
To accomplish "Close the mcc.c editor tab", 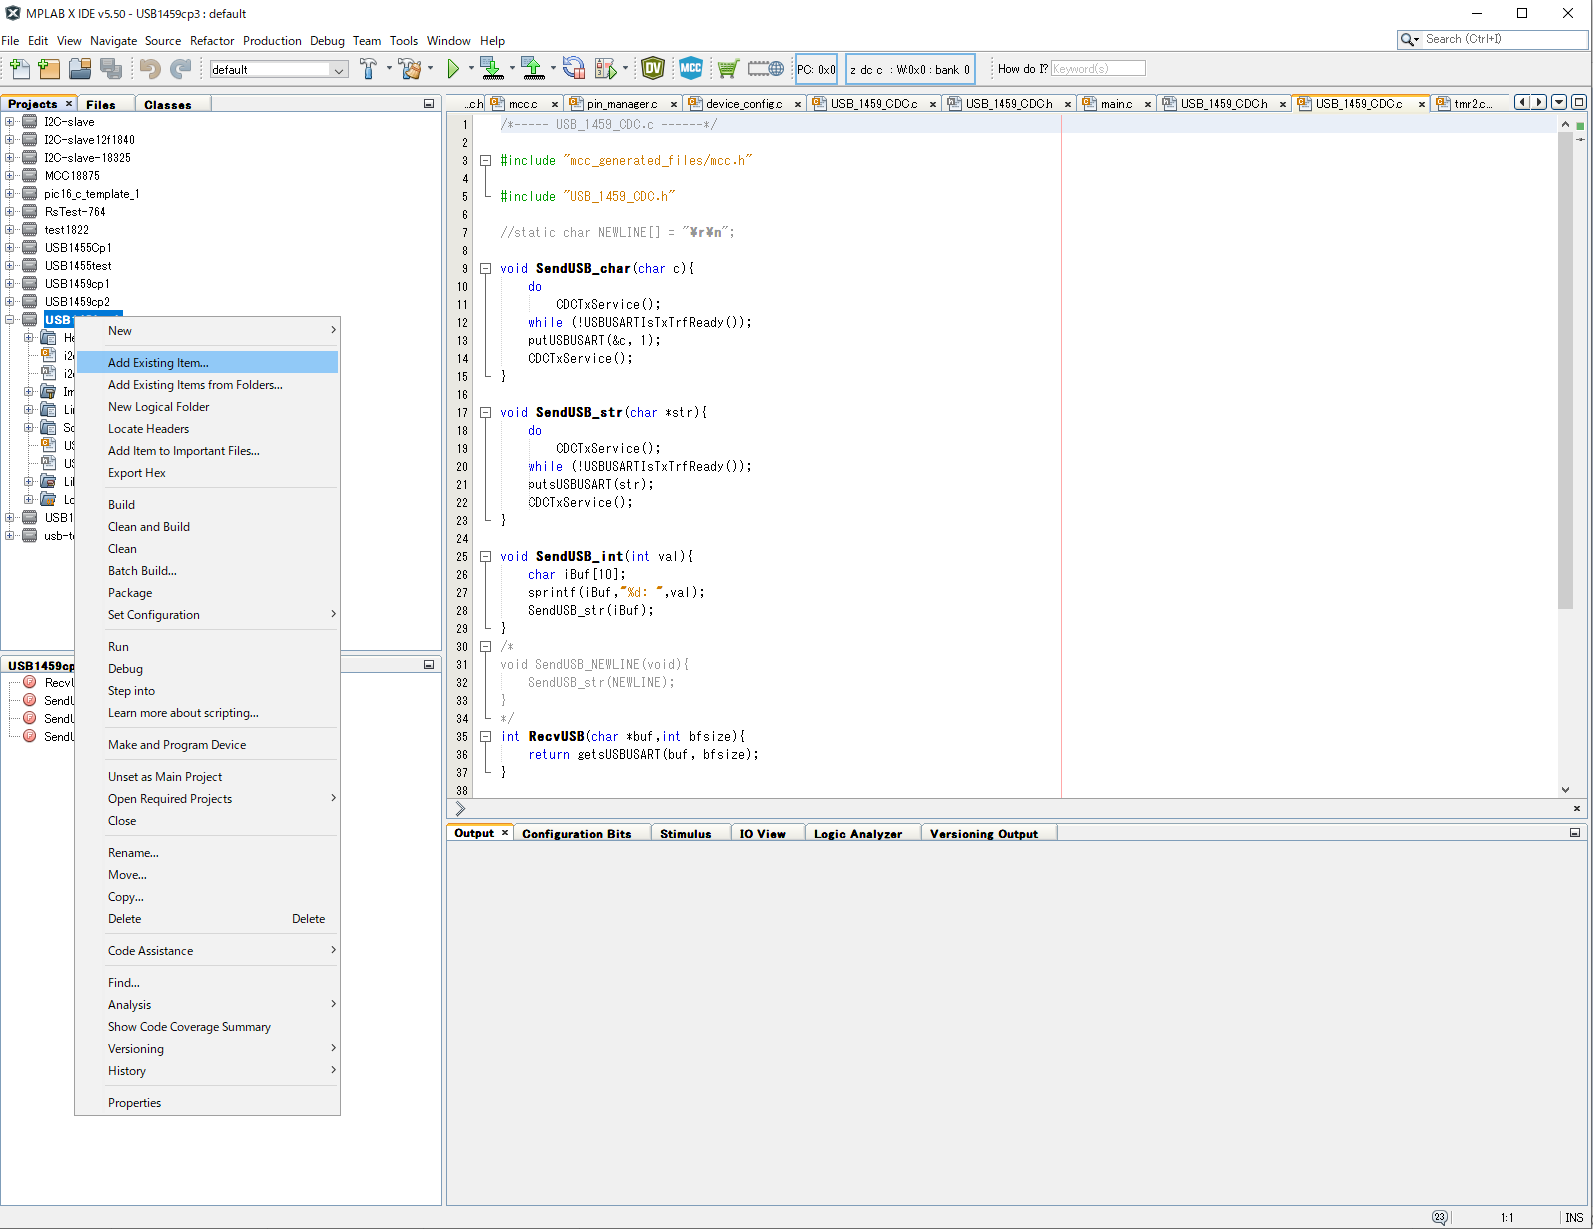I will pyautogui.click(x=555, y=104).
